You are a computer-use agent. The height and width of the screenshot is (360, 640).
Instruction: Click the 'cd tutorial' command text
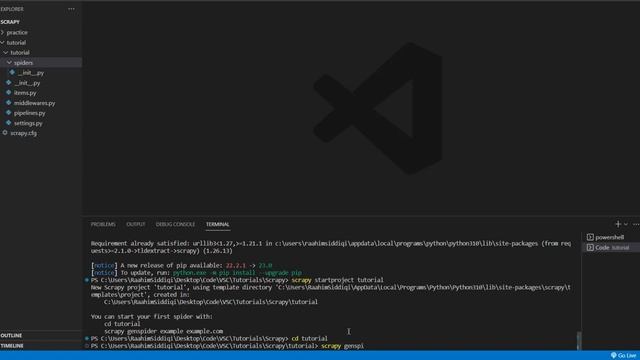pos(309,338)
